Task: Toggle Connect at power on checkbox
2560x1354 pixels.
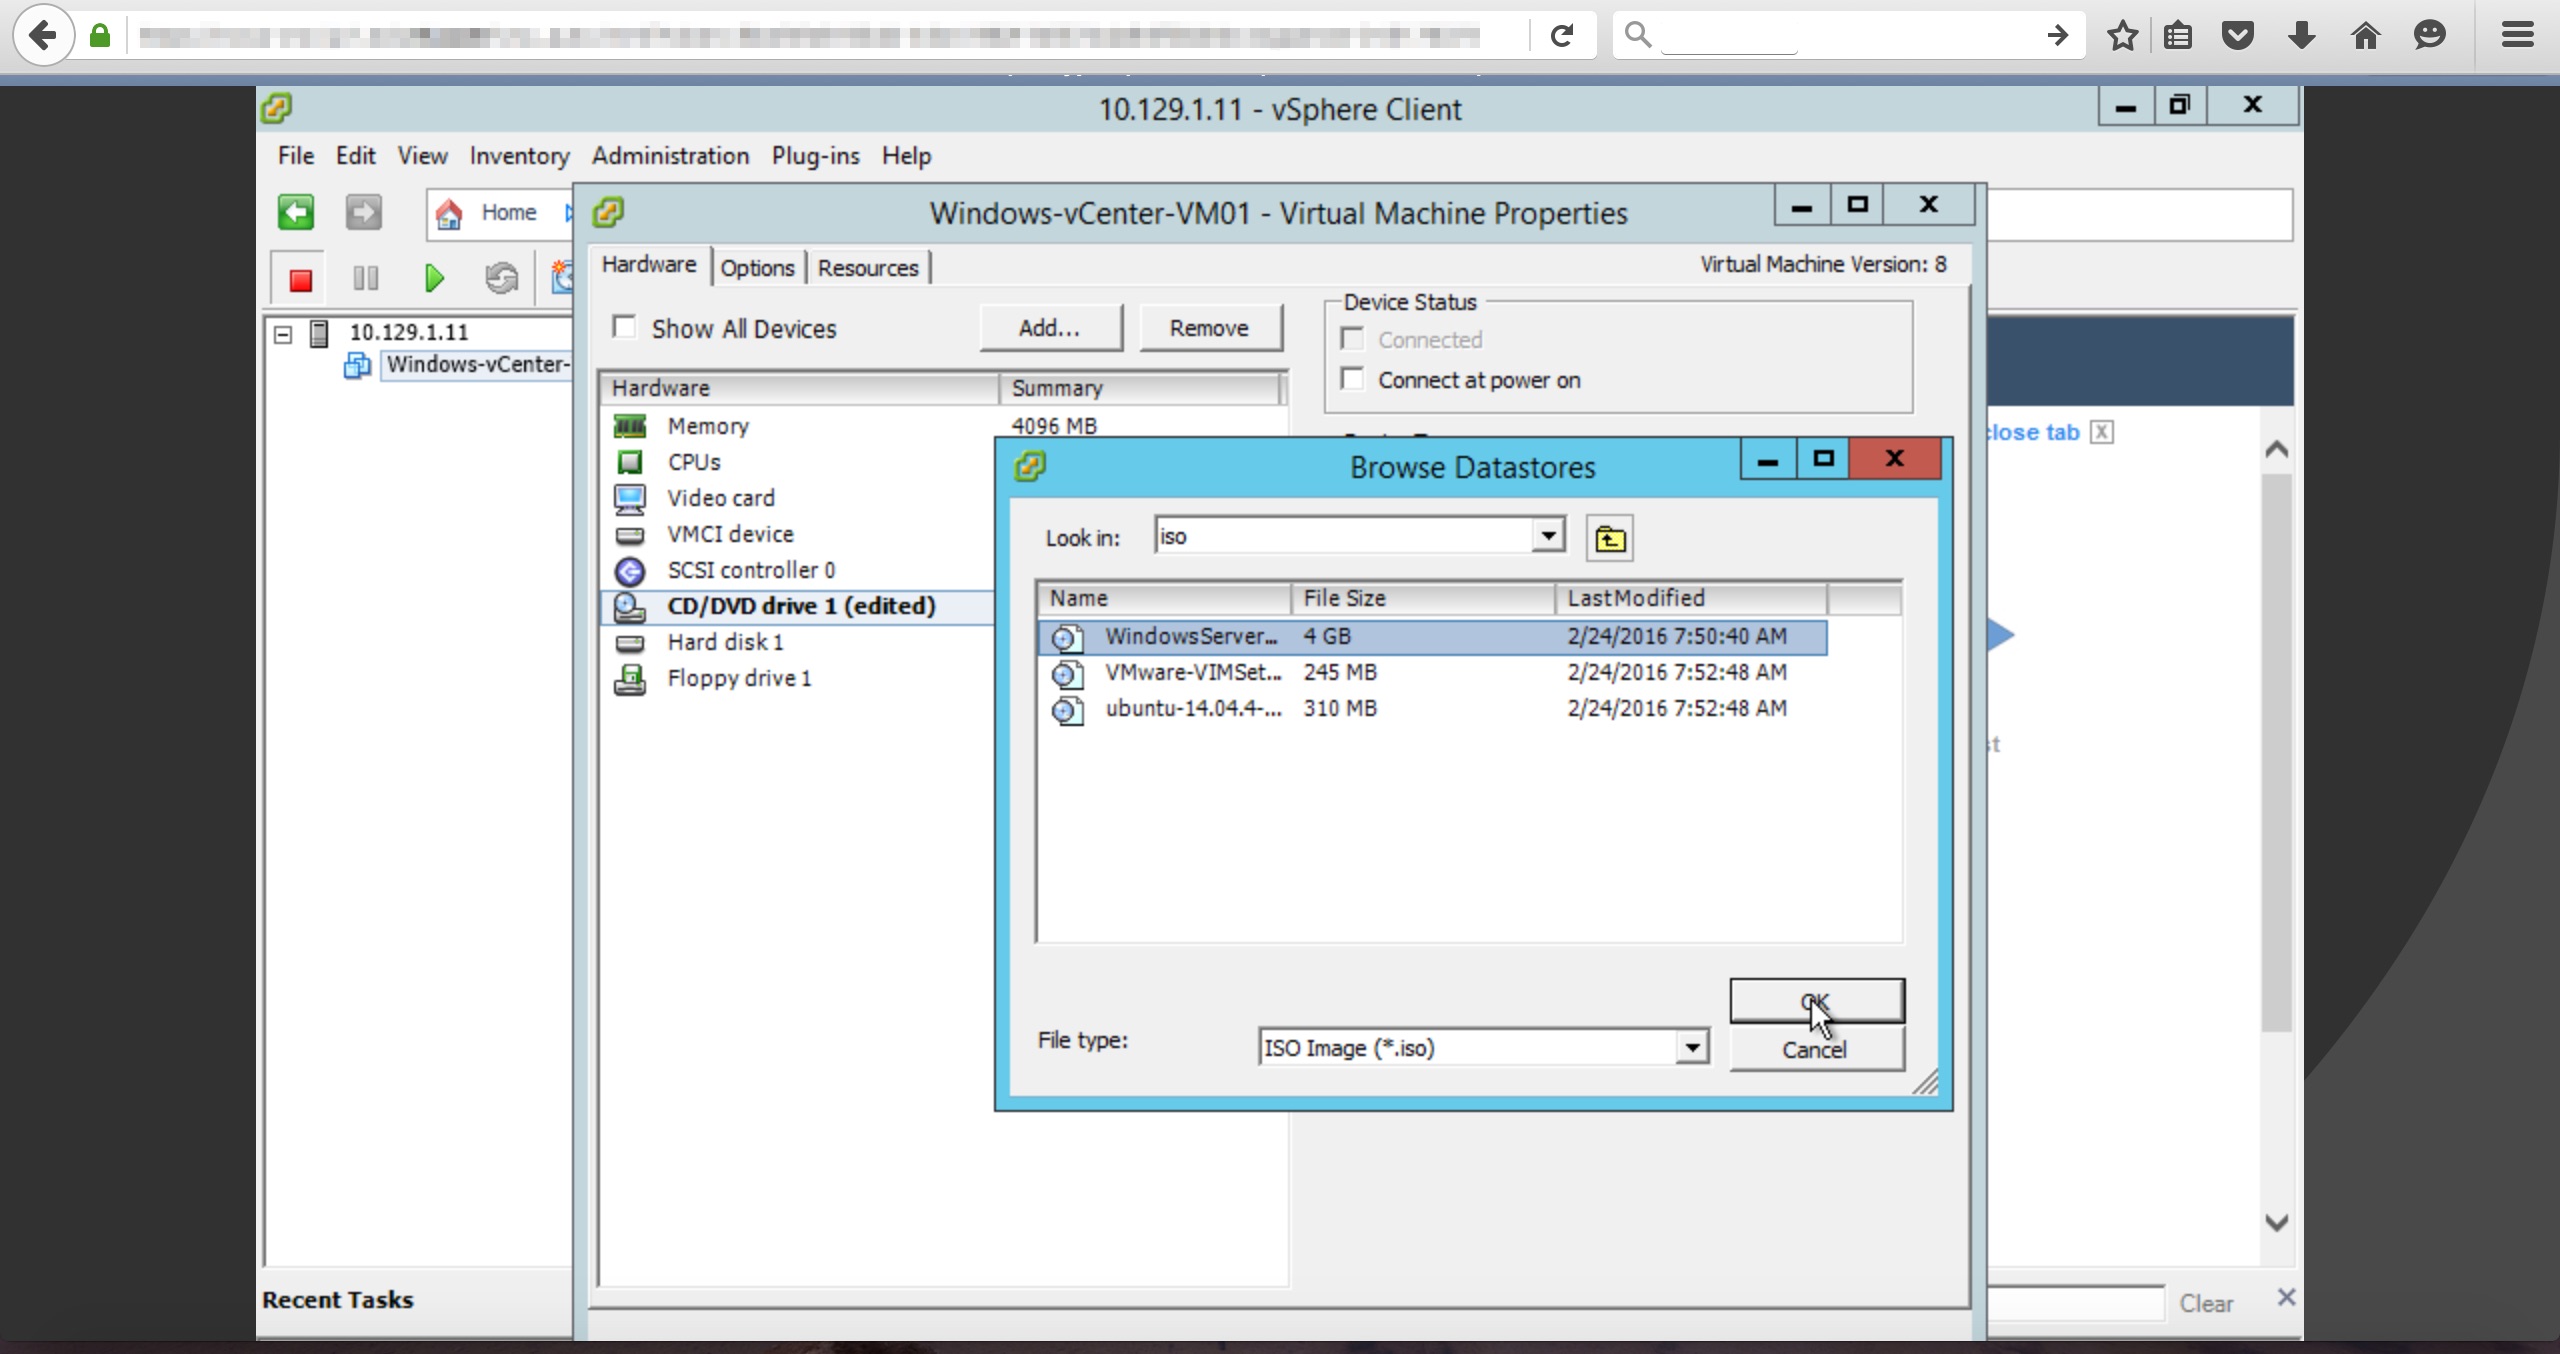Action: point(1353,379)
